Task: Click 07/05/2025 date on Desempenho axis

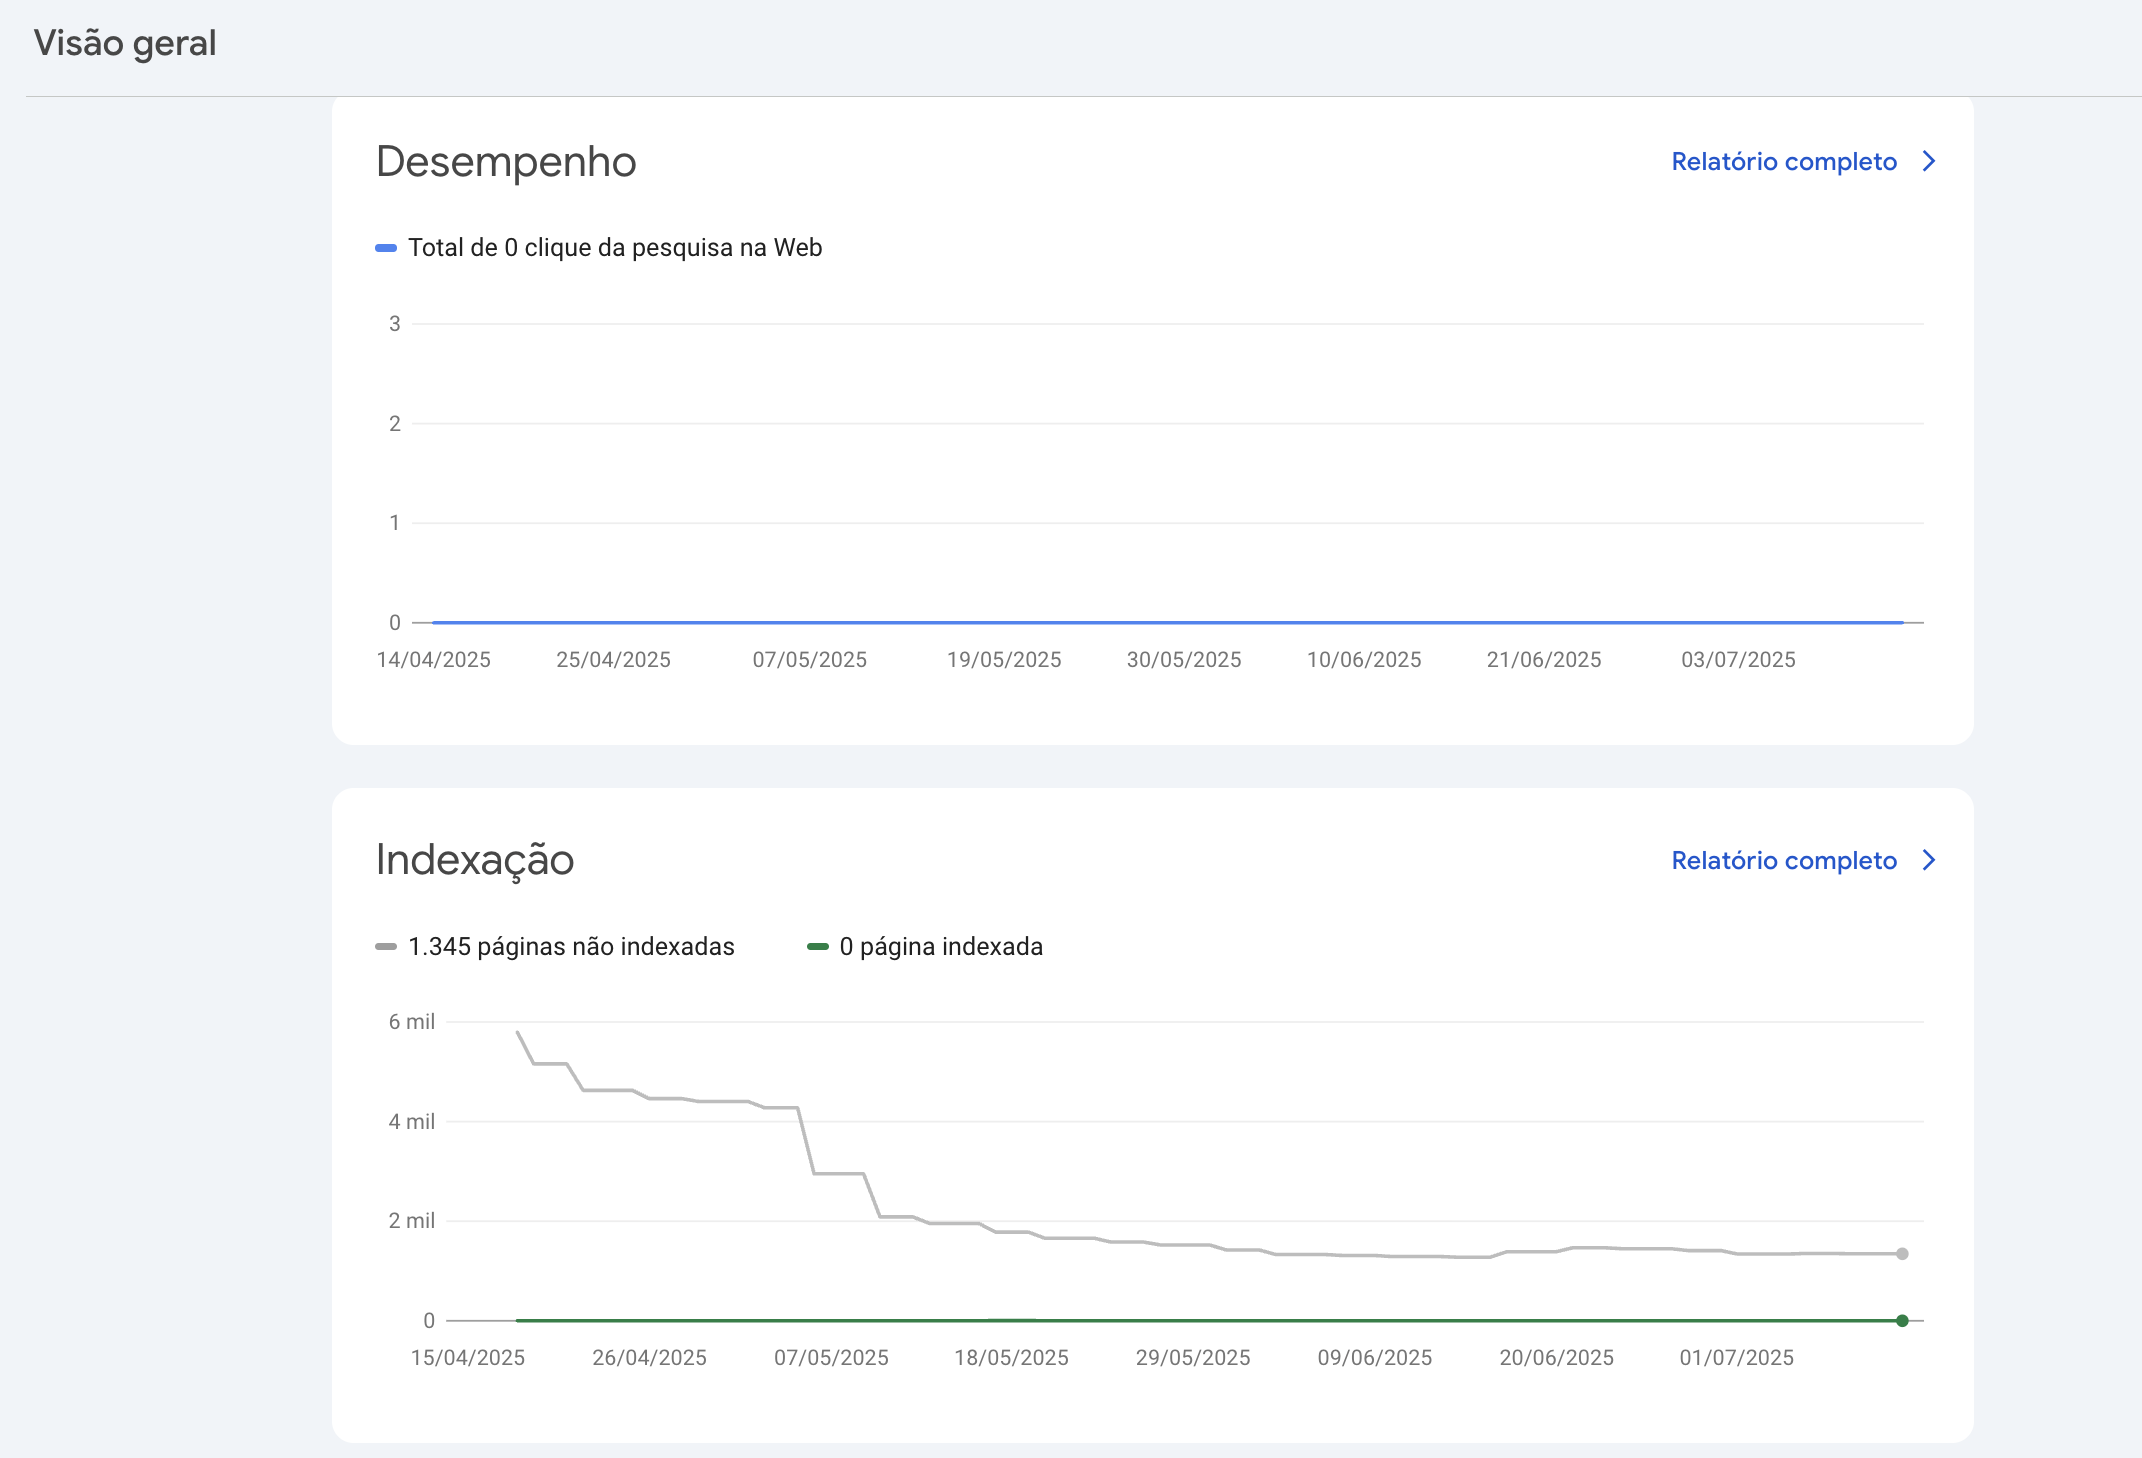Action: point(810,660)
